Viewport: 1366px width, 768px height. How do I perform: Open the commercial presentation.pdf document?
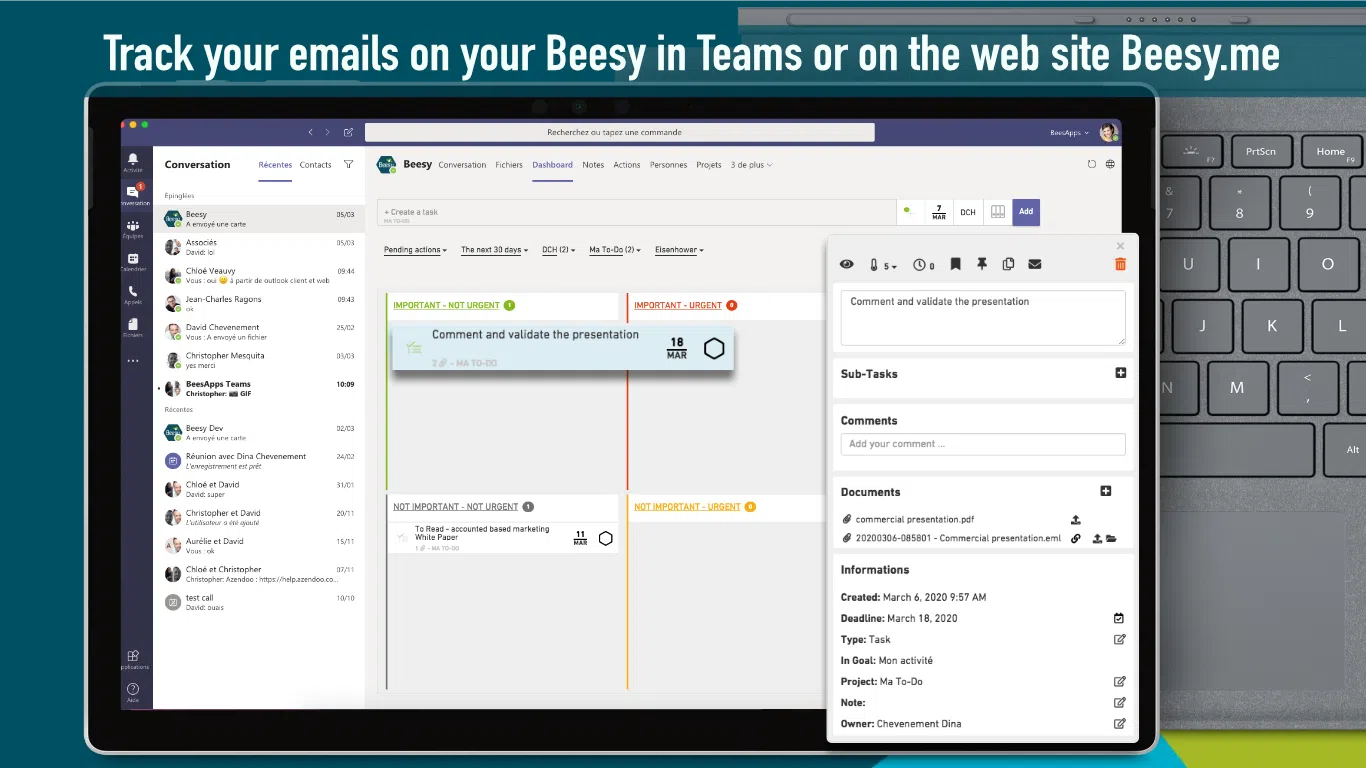(914, 520)
